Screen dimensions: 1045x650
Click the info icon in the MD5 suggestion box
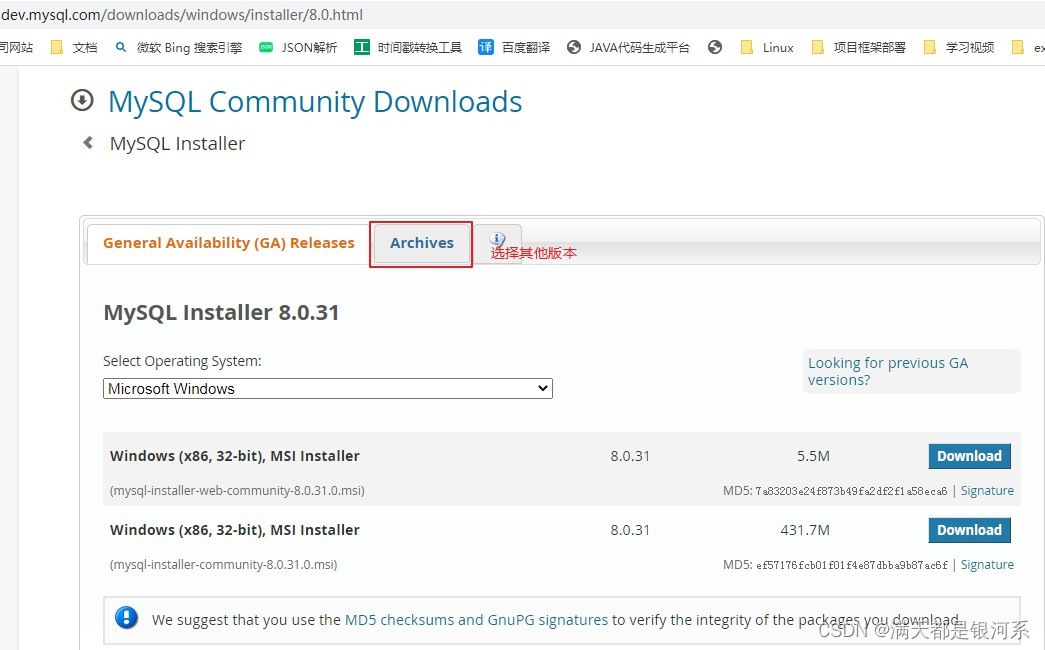click(x=126, y=617)
